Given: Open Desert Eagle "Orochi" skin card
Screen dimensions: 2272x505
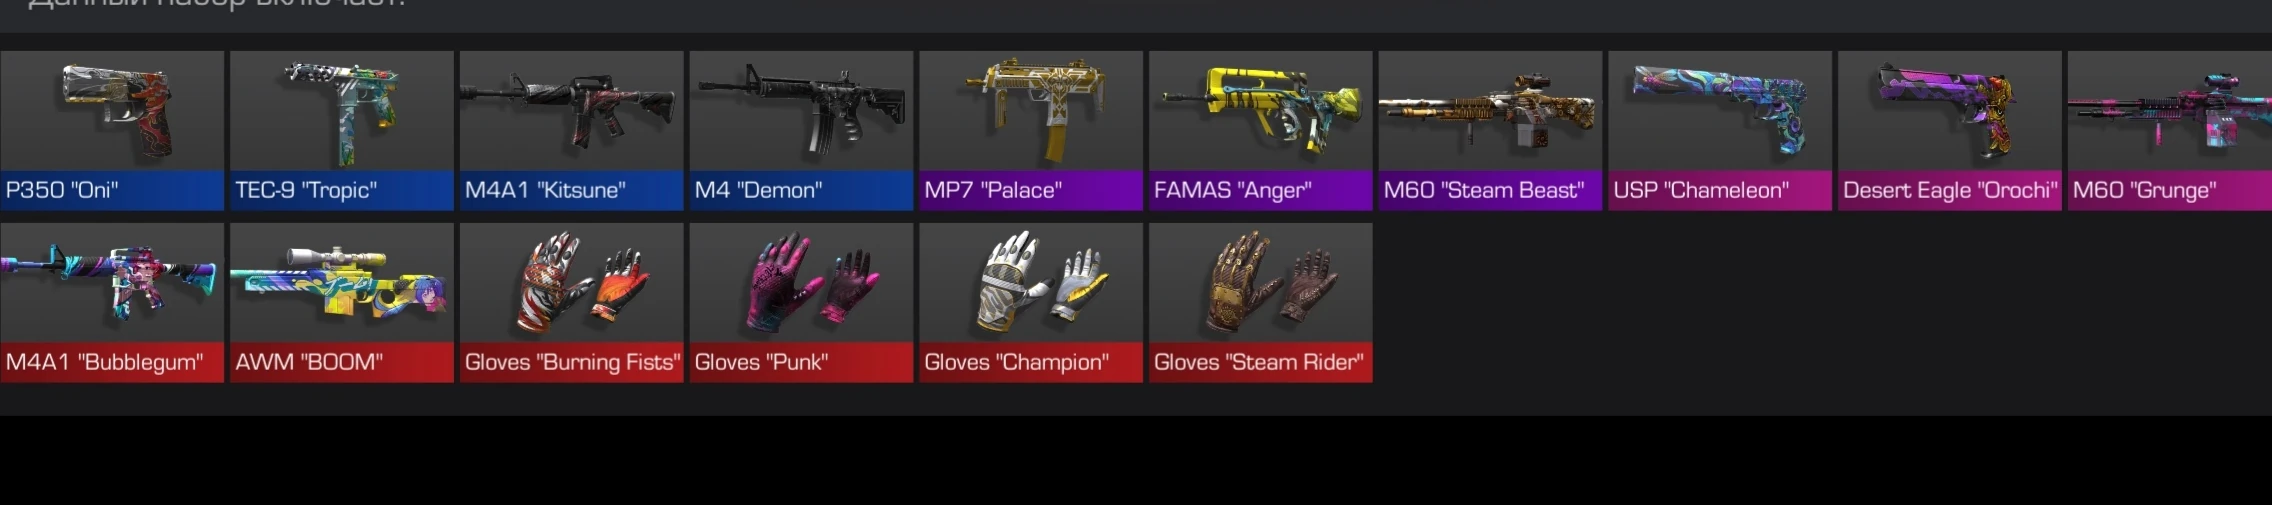Looking at the screenshot, I should click(1950, 130).
